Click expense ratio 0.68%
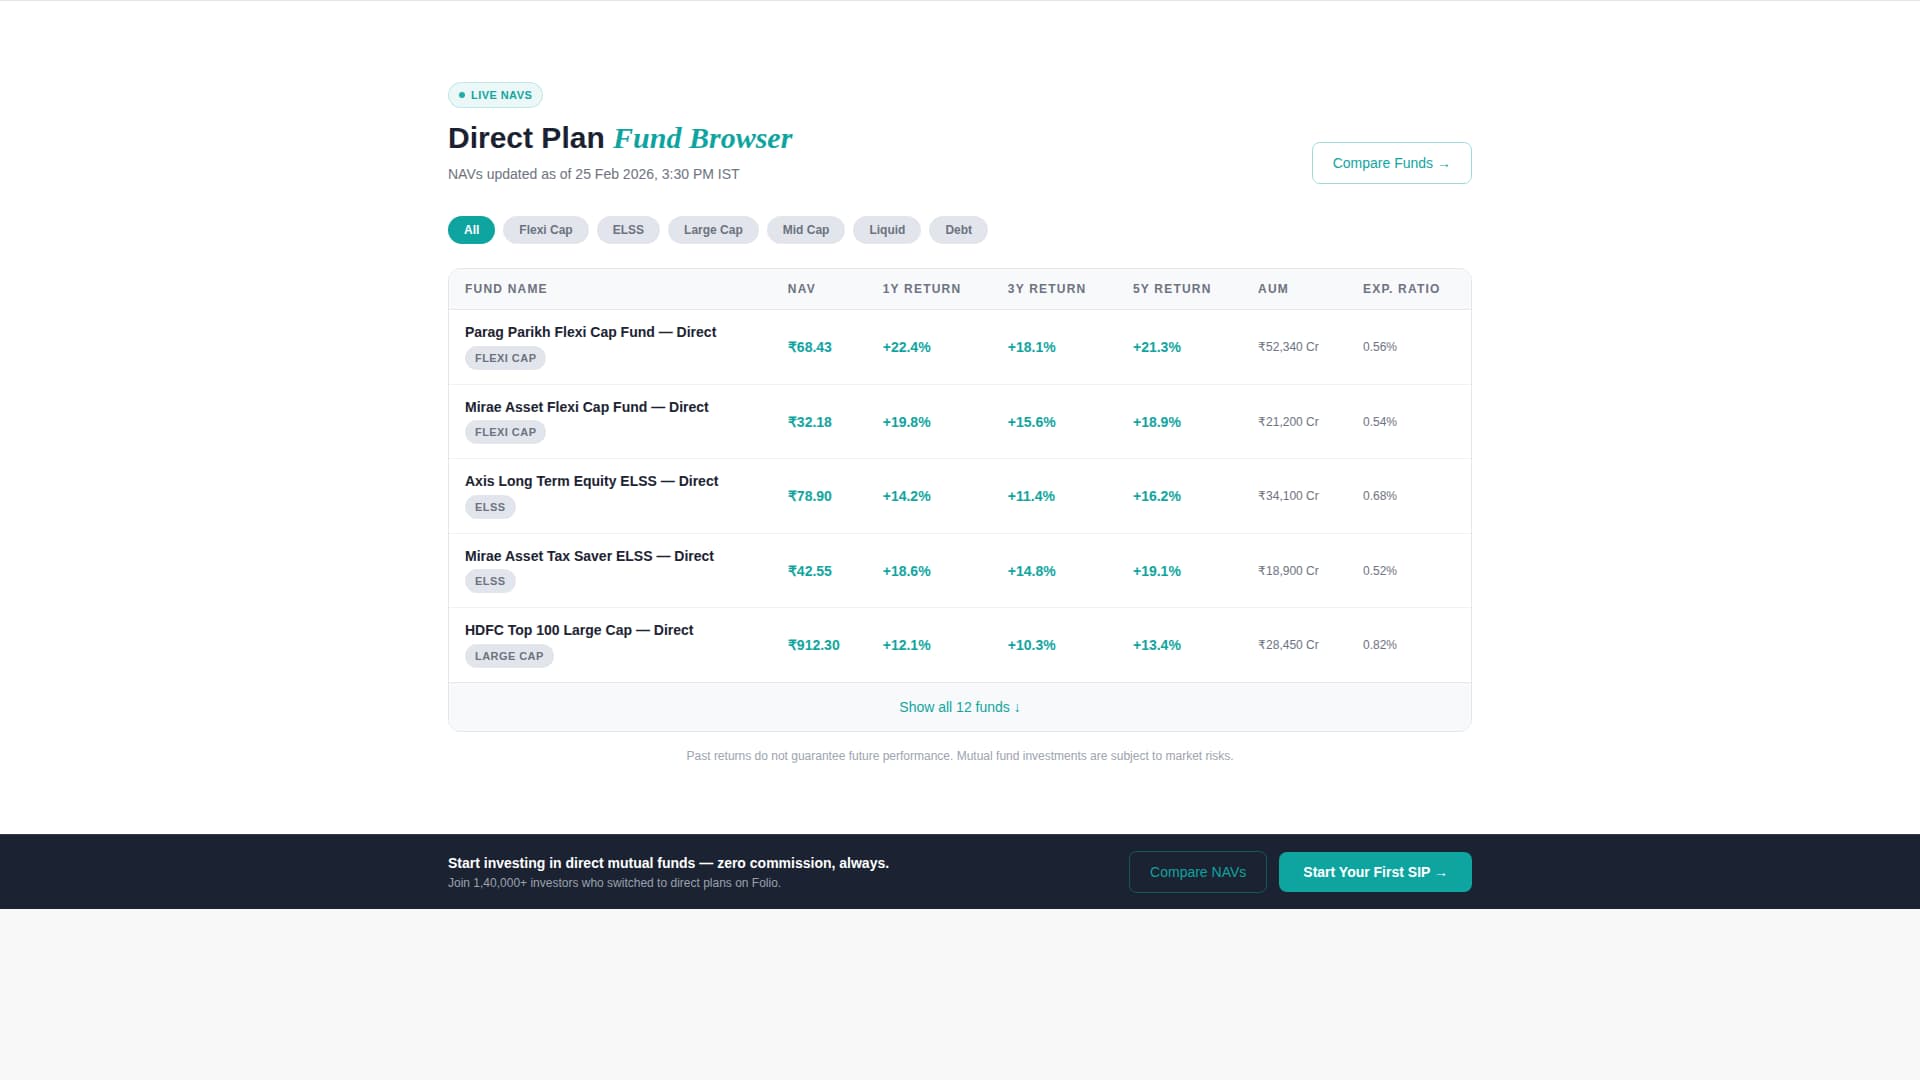Viewport: 1920px width, 1080px height. coord(1379,496)
